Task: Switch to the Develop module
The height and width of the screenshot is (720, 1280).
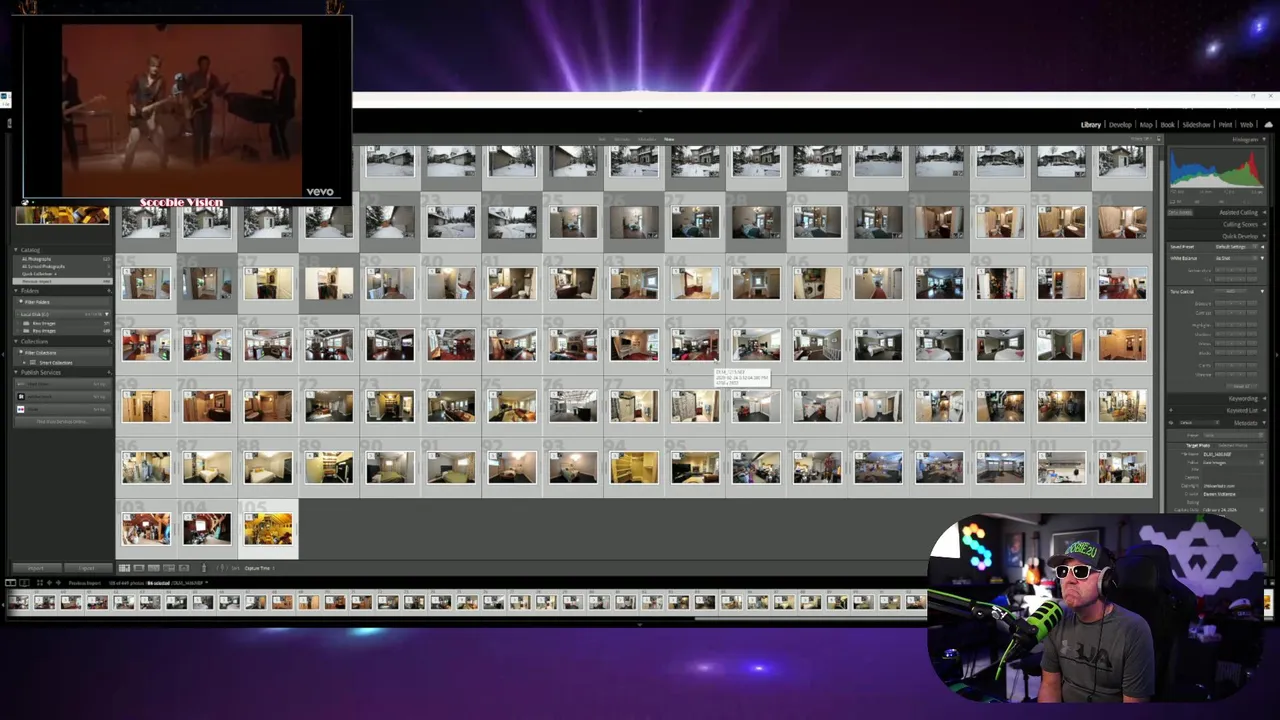Action: pyautogui.click(x=1120, y=125)
